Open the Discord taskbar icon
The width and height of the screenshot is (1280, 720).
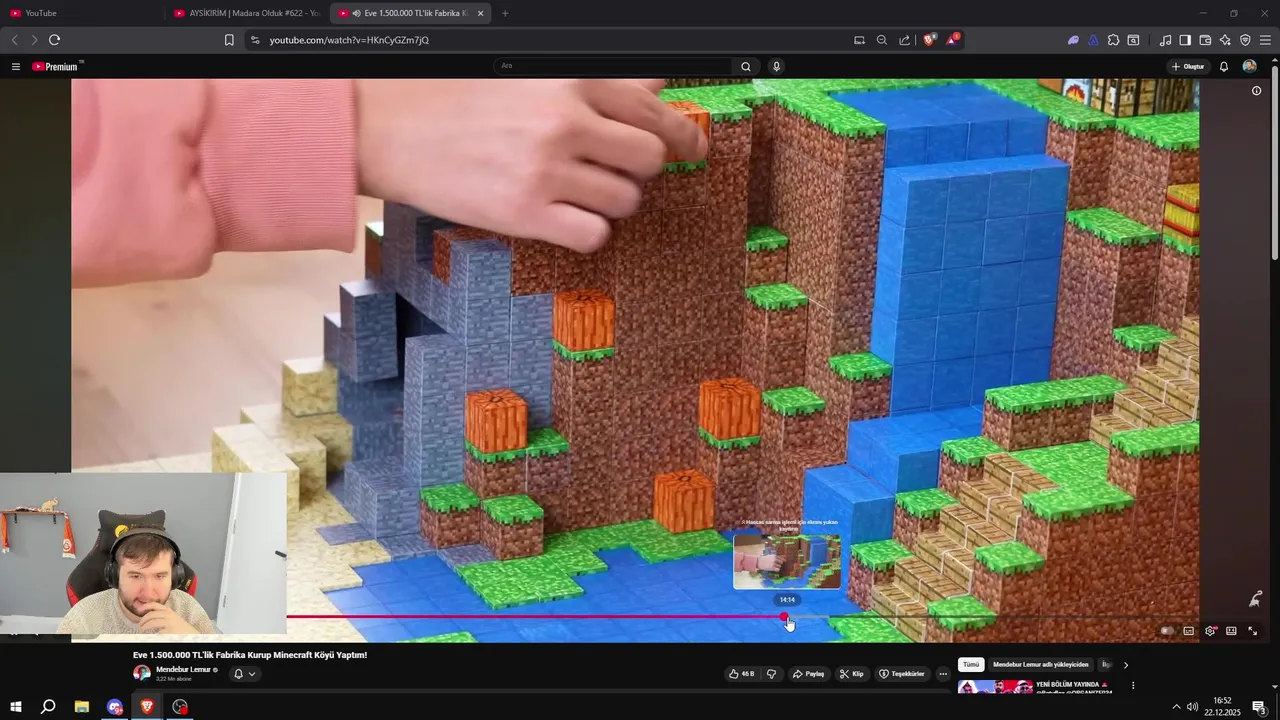pos(115,707)
